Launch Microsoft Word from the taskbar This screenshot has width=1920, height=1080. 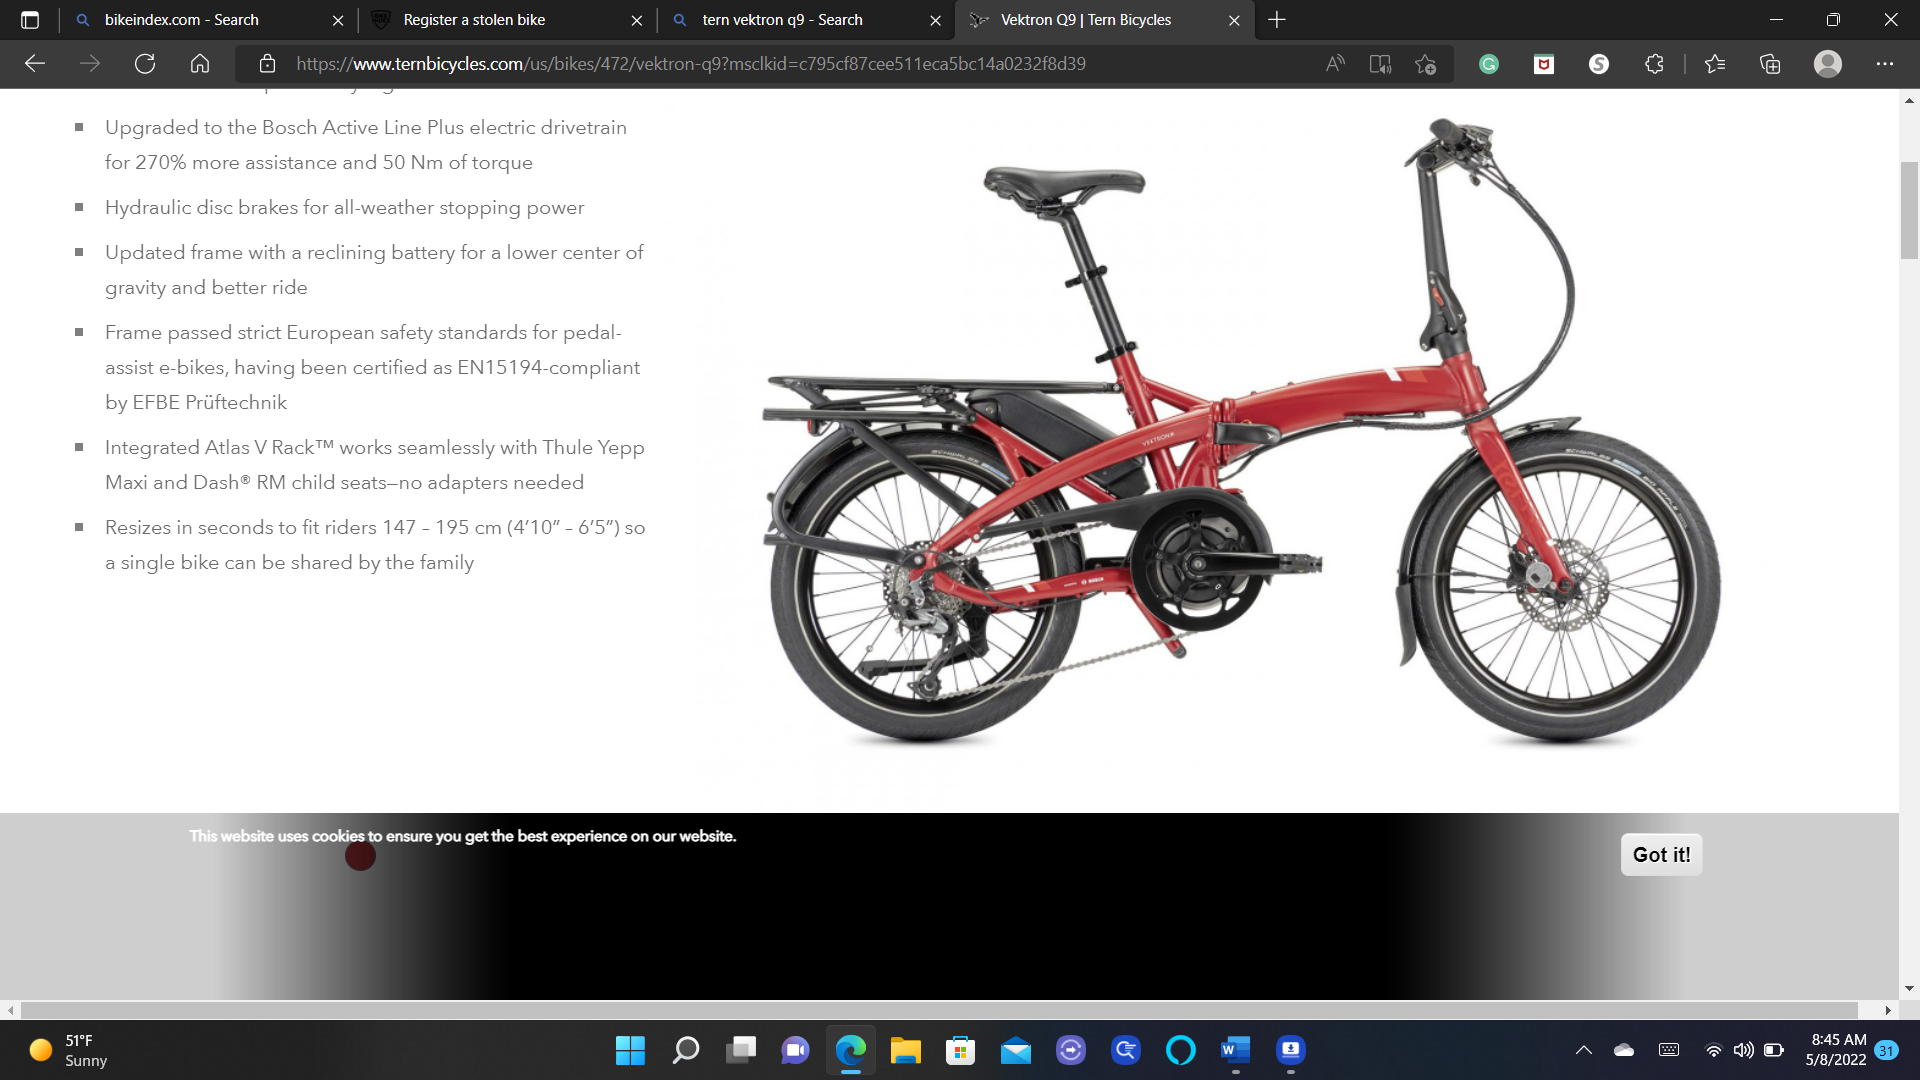tap(1234, 1051)
